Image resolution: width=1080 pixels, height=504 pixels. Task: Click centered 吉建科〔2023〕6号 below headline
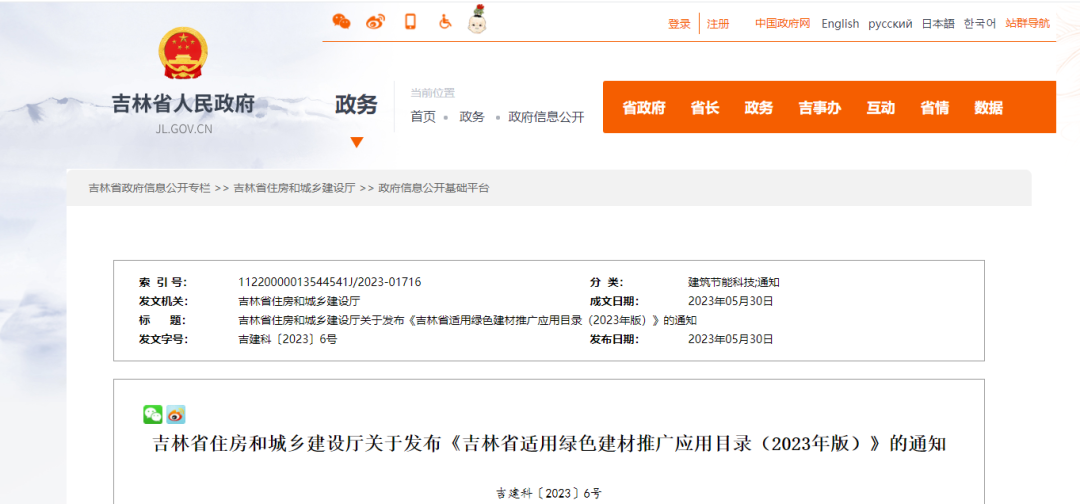[x=549, y=493]
